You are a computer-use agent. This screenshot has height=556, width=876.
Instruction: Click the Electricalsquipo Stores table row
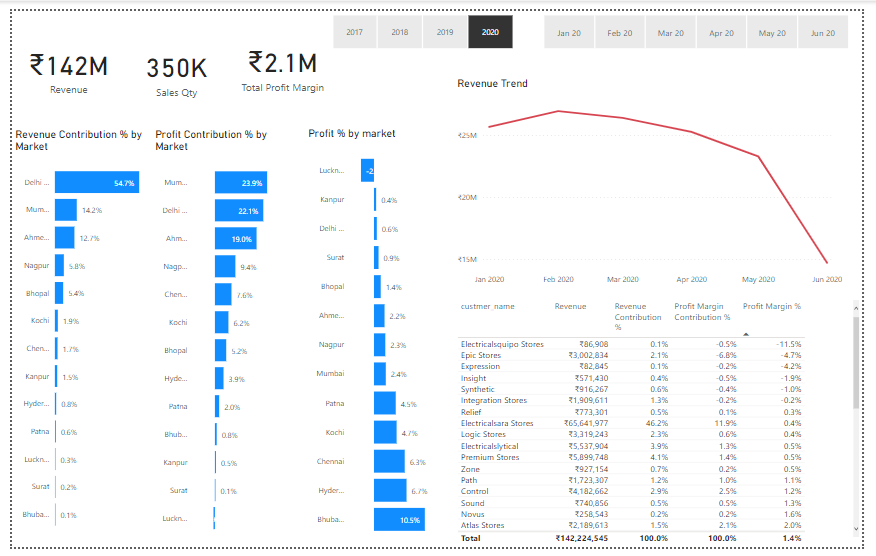631,344
